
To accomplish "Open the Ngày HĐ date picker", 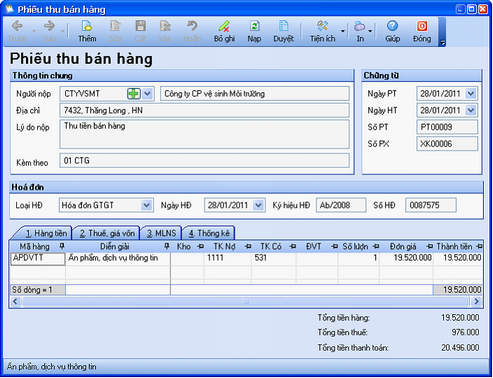I will 258,205.
